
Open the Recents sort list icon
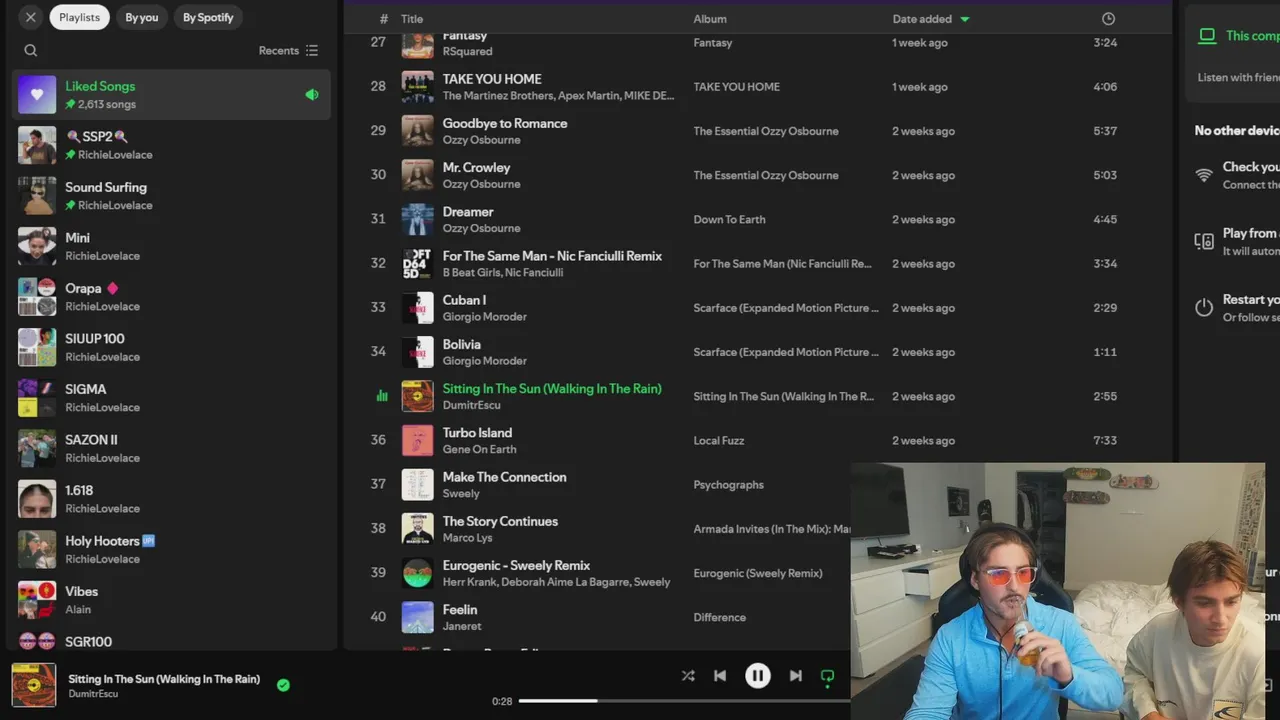click(x=312, y=50)
